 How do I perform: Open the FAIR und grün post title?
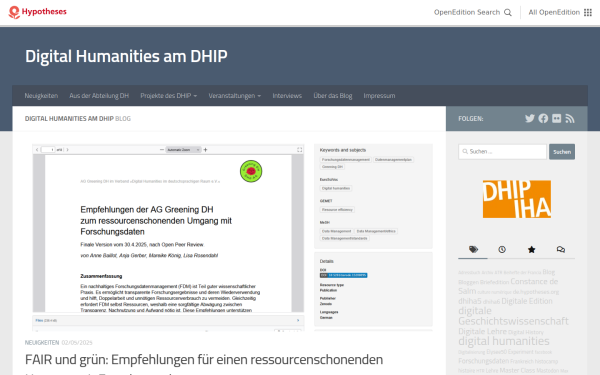[x=204, y=359]
